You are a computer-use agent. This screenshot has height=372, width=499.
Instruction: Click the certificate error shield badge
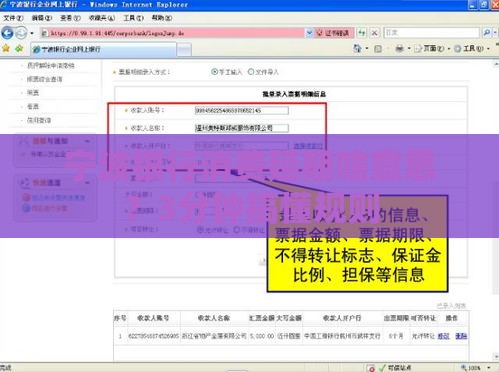[333, 33]
